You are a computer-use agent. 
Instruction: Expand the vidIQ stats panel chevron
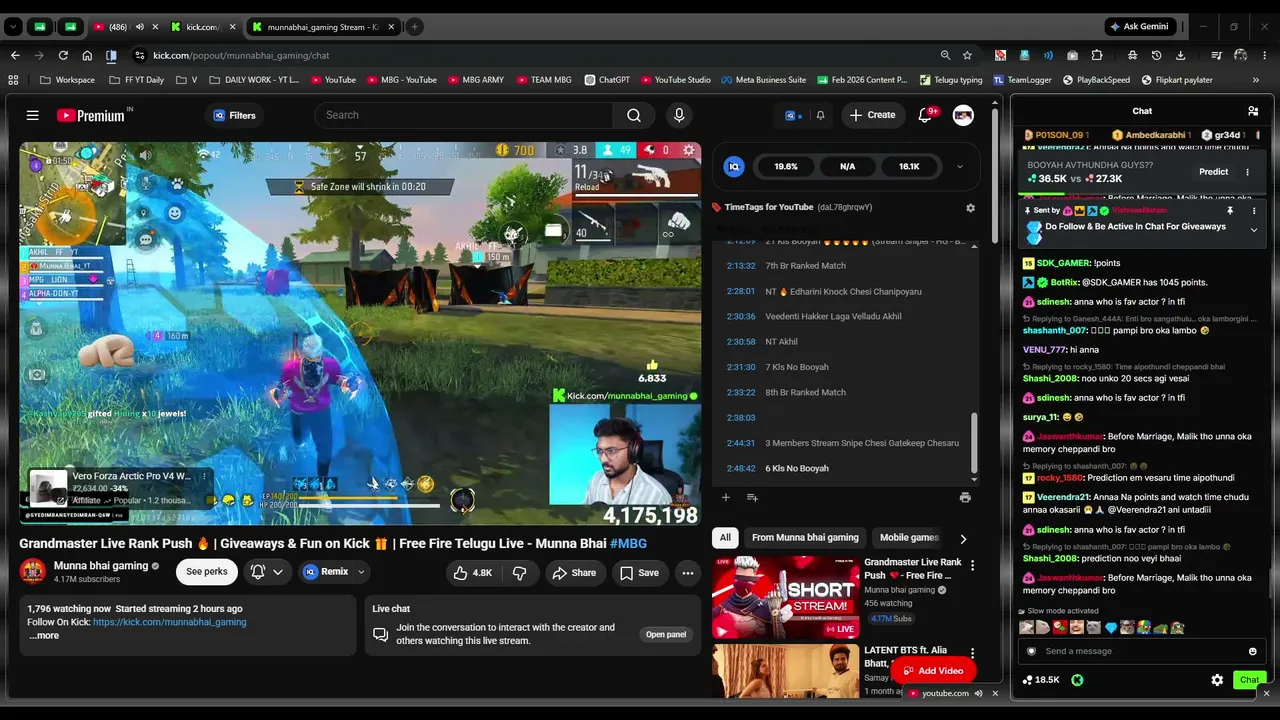click(960, 167)
